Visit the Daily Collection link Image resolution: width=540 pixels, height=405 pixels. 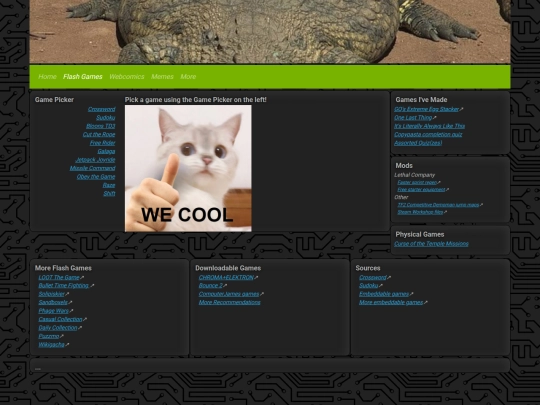[58, 328]
